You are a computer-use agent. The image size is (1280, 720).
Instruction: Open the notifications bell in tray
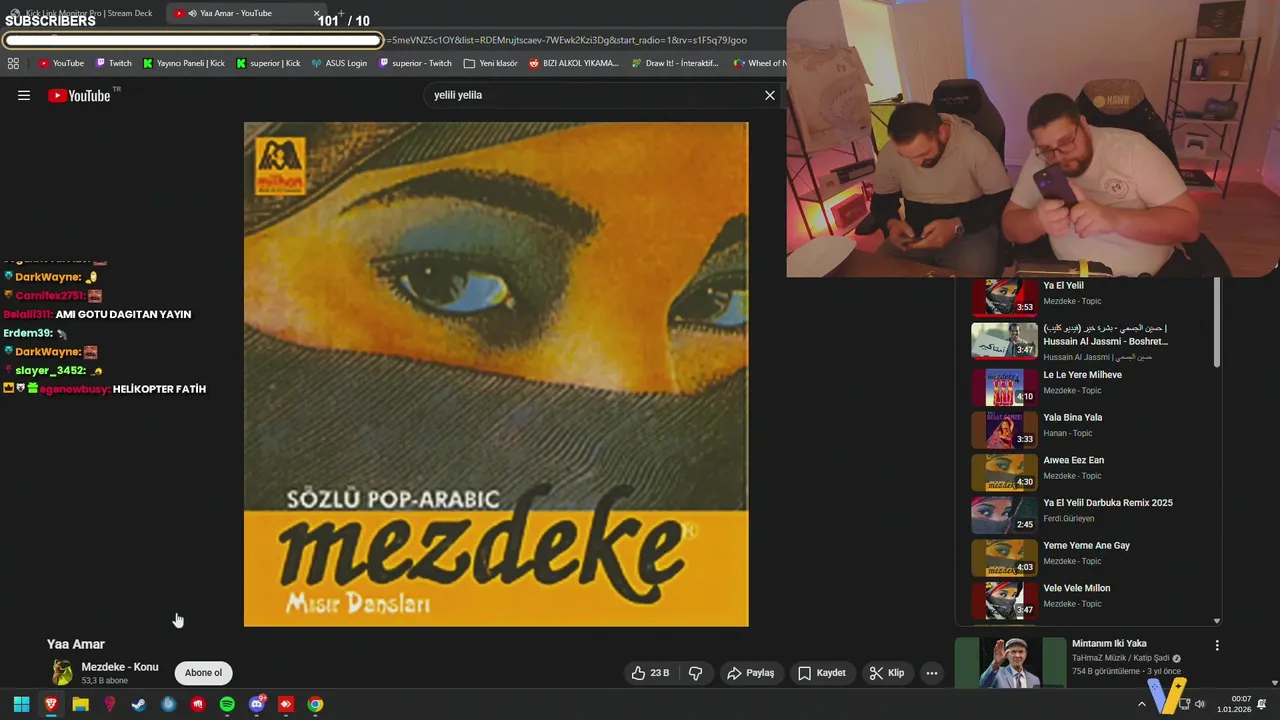pyautogui.click(x=1262, y=704)
